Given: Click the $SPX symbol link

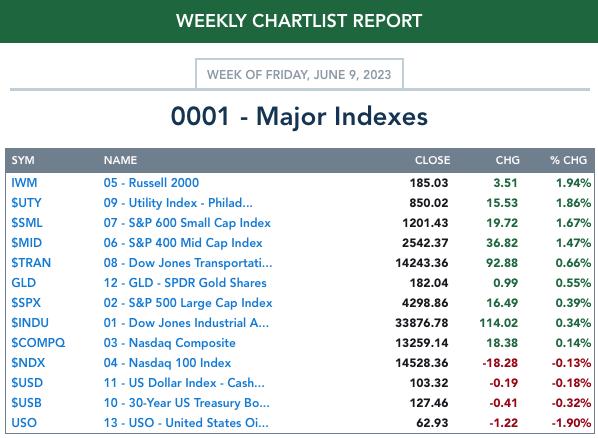Looking at the screenshot, I should 26,303.
